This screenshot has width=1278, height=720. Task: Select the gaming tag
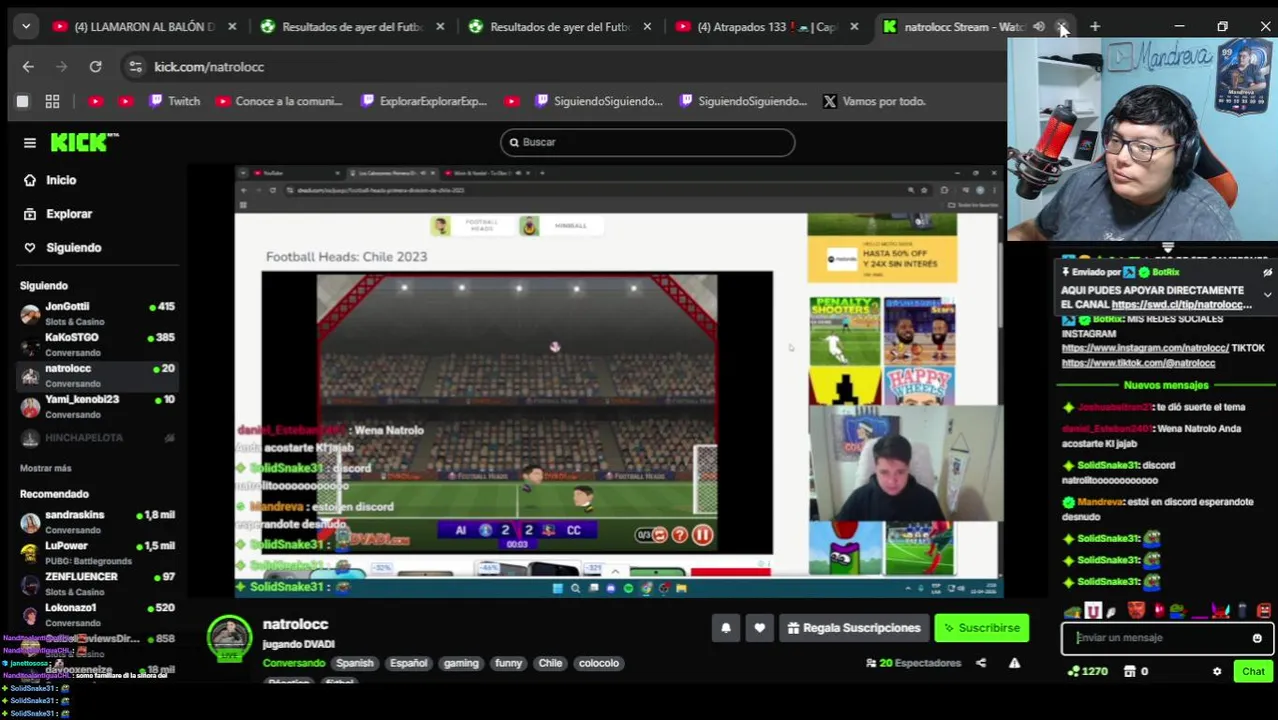pos(461,663)
